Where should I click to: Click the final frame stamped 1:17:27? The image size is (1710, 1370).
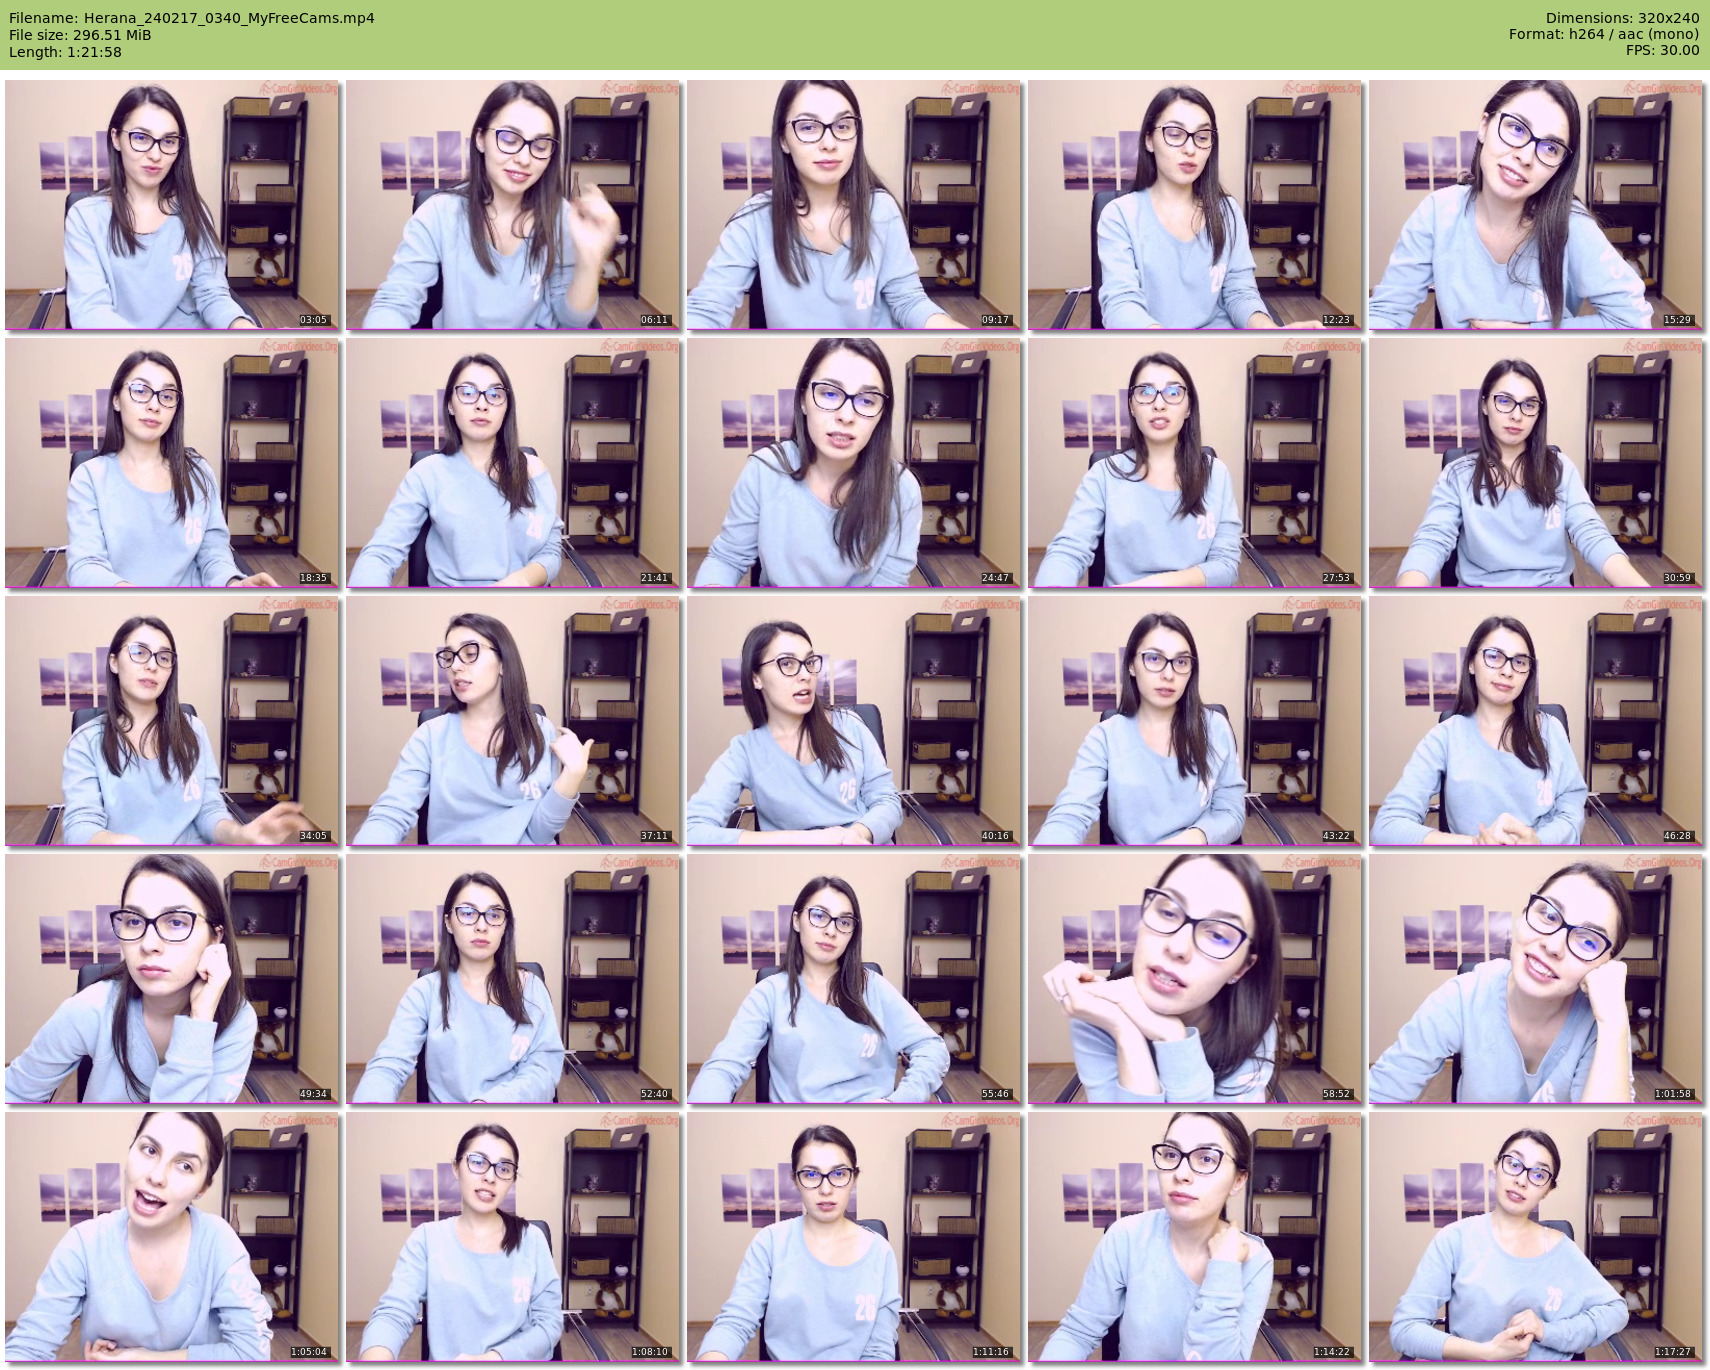(x=1536, y=1237)
